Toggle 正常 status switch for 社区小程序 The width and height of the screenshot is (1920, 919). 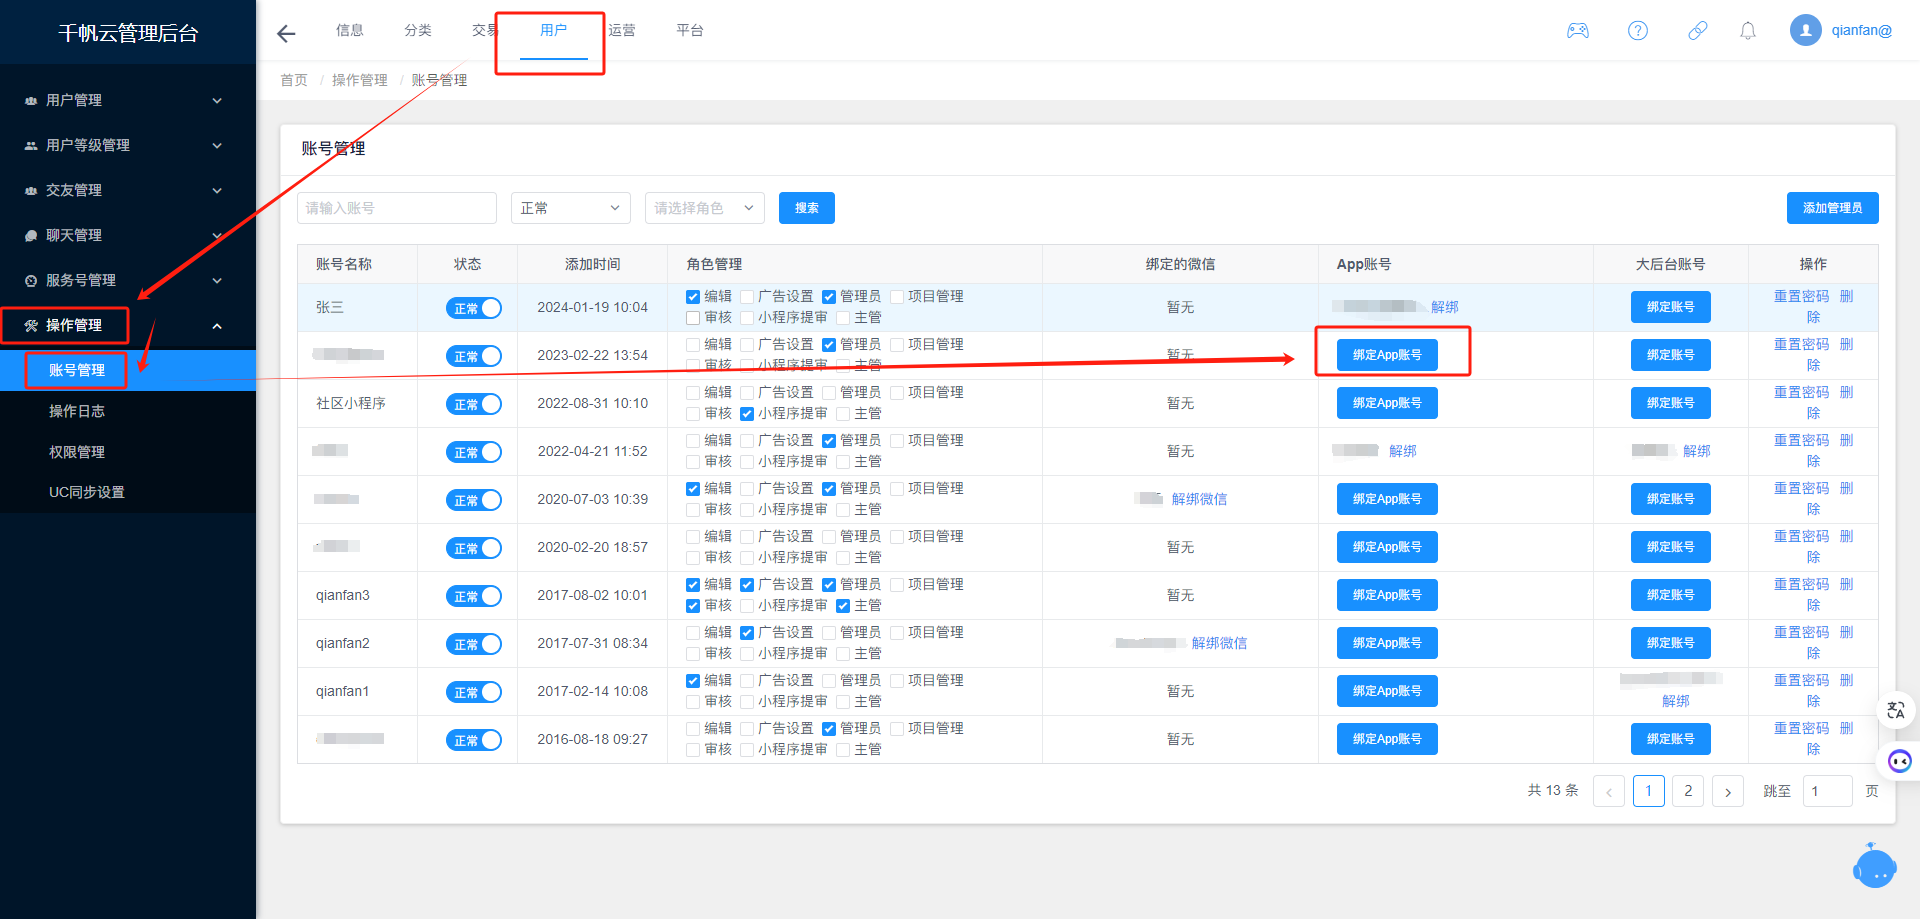473,404
